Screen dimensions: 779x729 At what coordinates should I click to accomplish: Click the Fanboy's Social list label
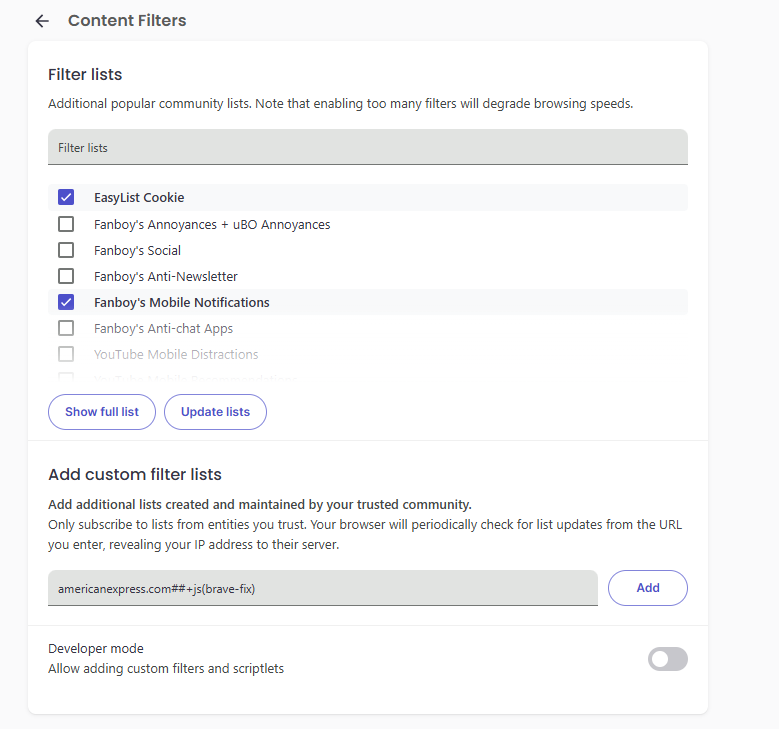click(x=137, y=250)
